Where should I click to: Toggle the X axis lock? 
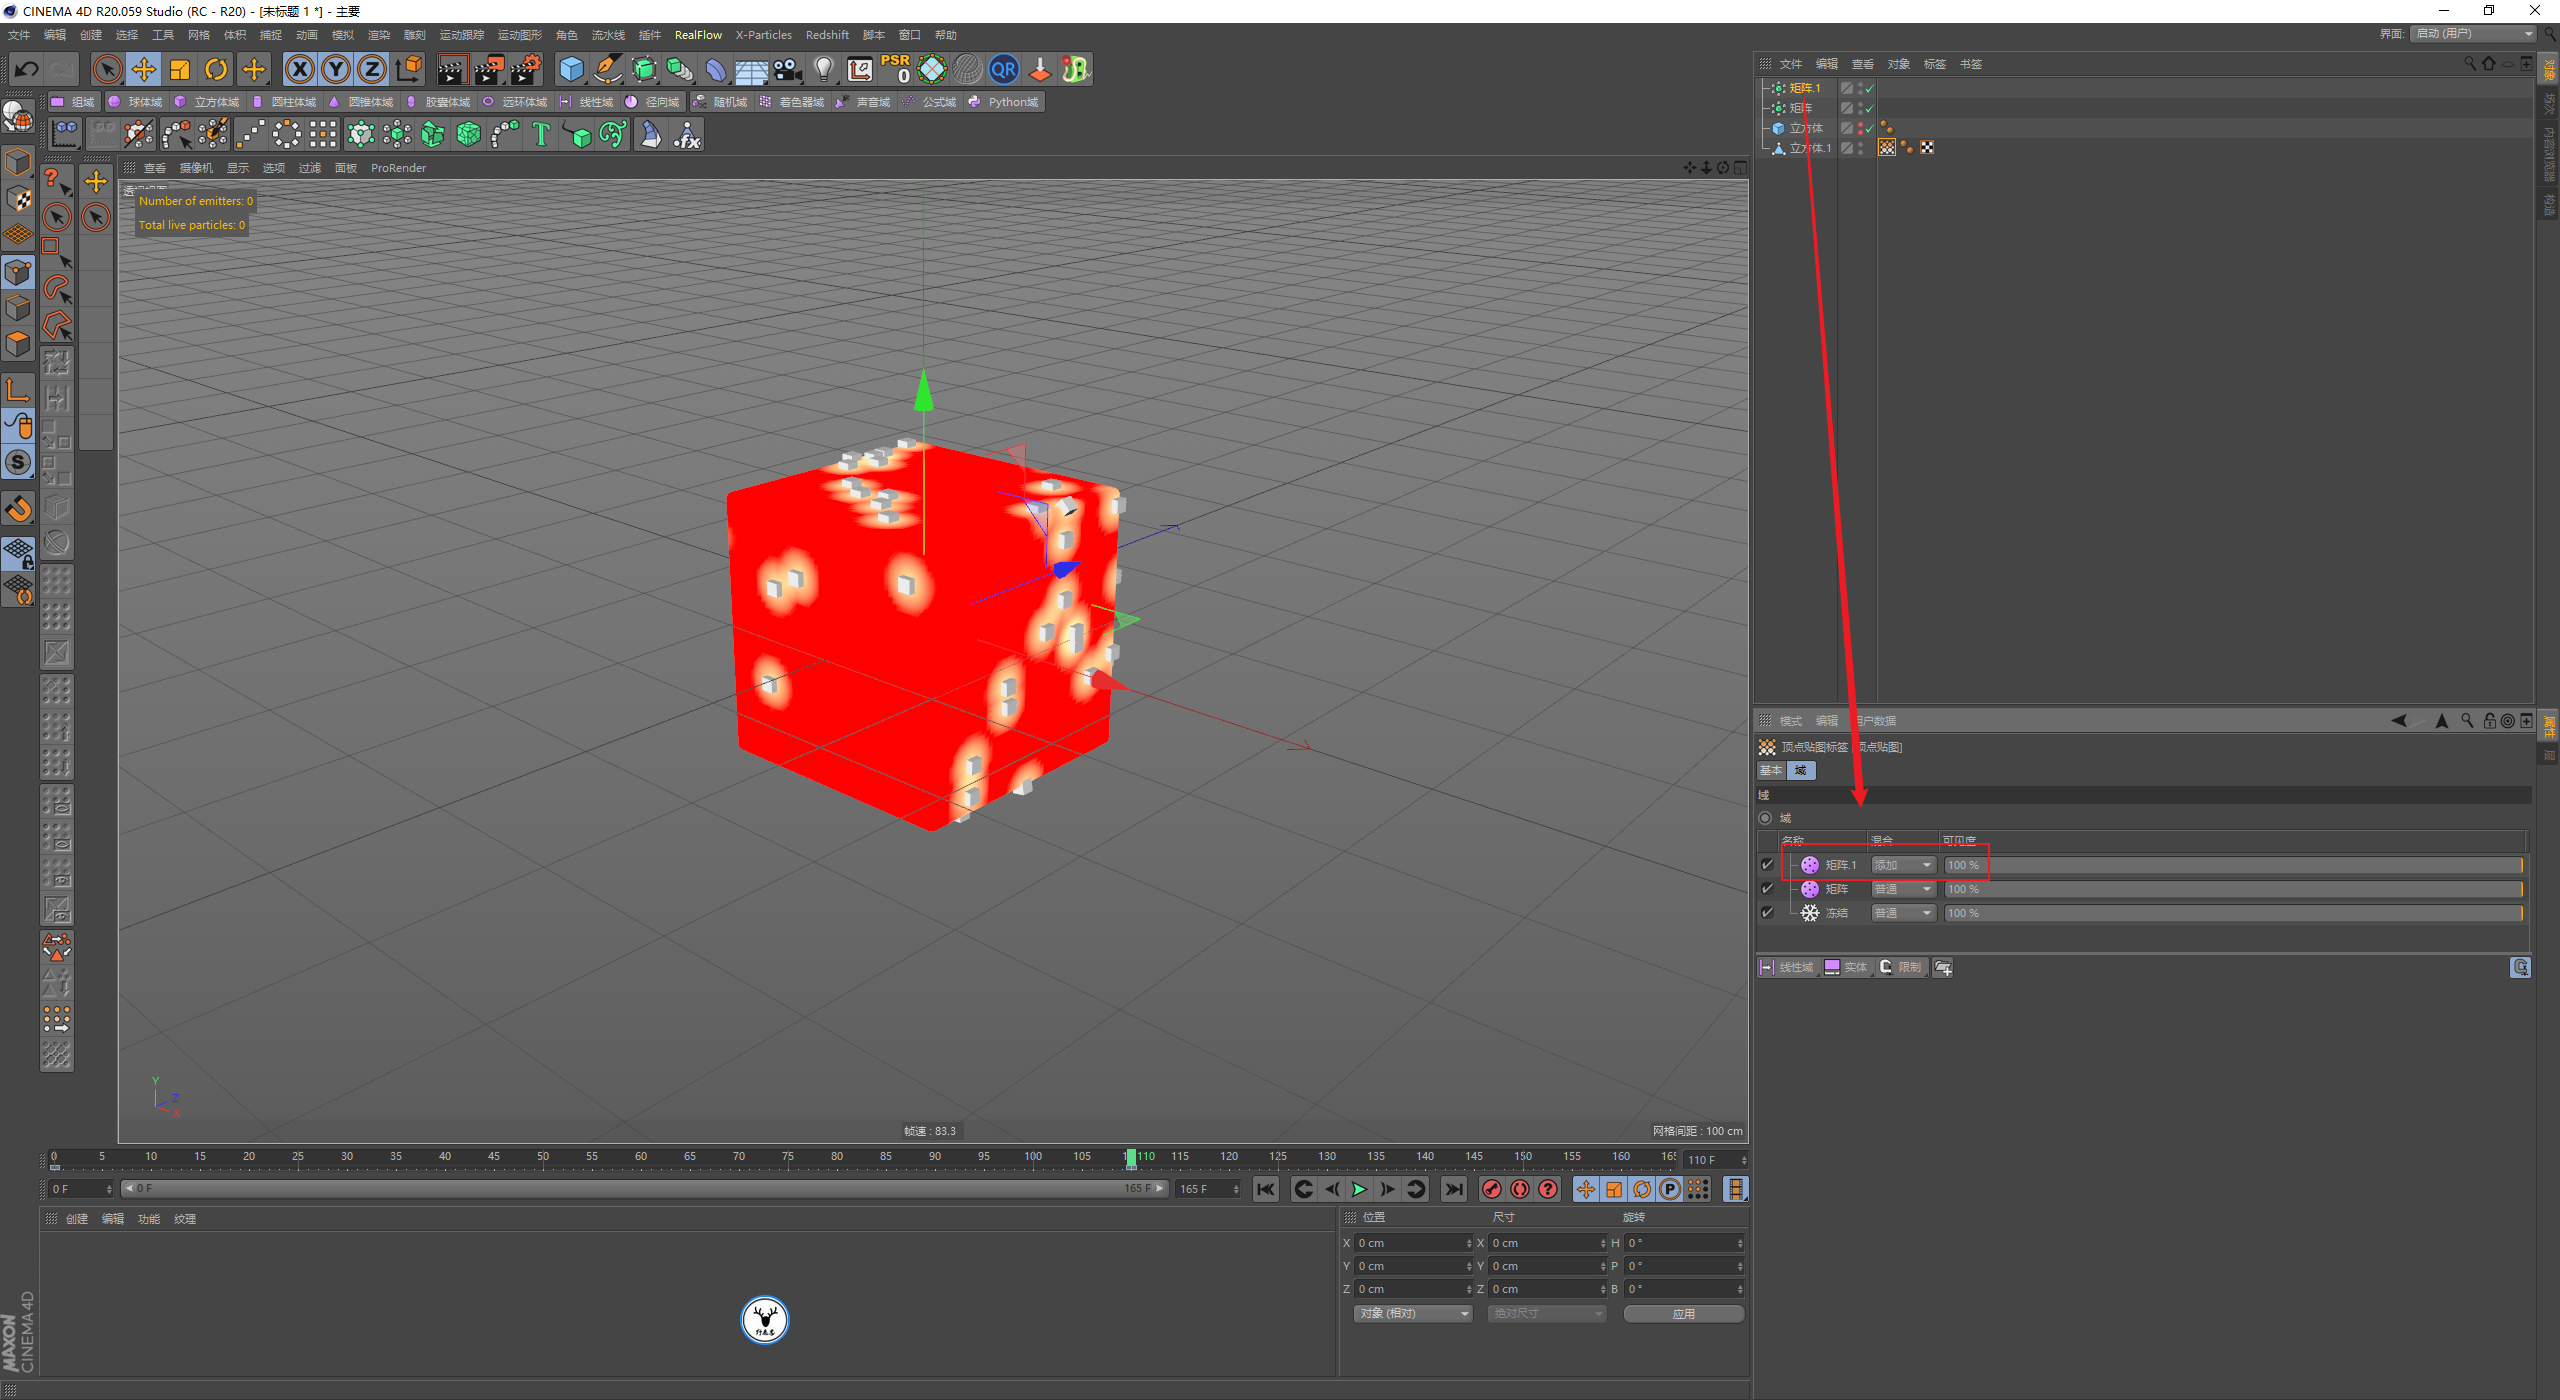pos(300,69)
